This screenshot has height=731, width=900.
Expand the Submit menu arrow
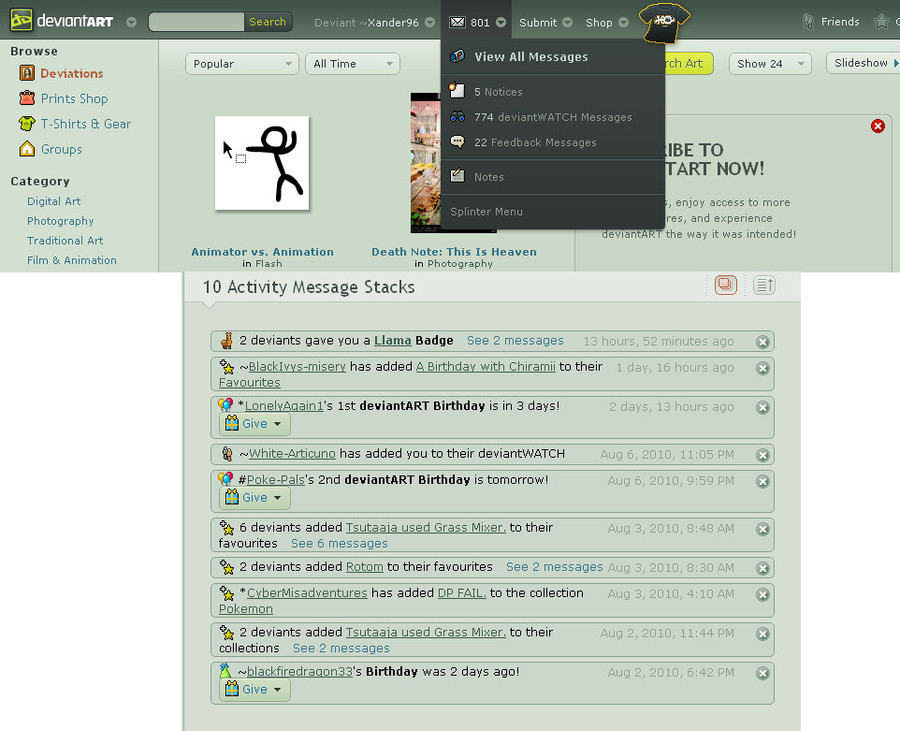(x=567, y=22)
